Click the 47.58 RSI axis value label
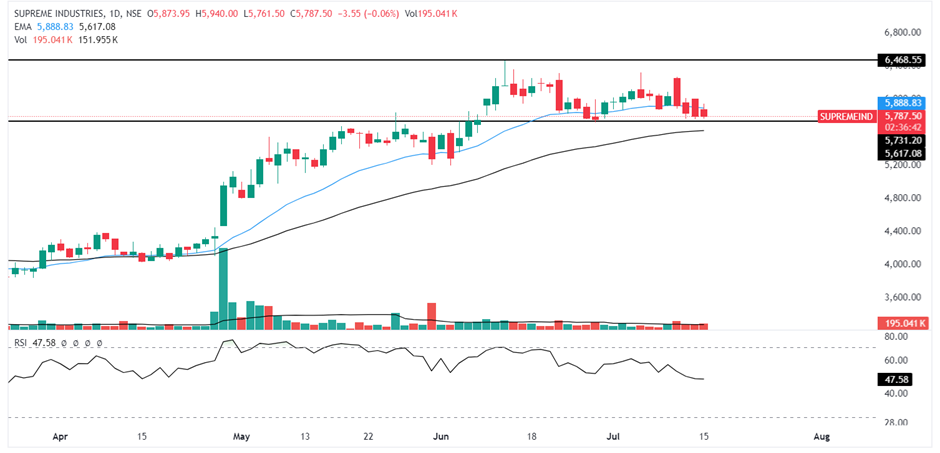Image resolution: width=940 pixels, height=453 pixels. 902,380
